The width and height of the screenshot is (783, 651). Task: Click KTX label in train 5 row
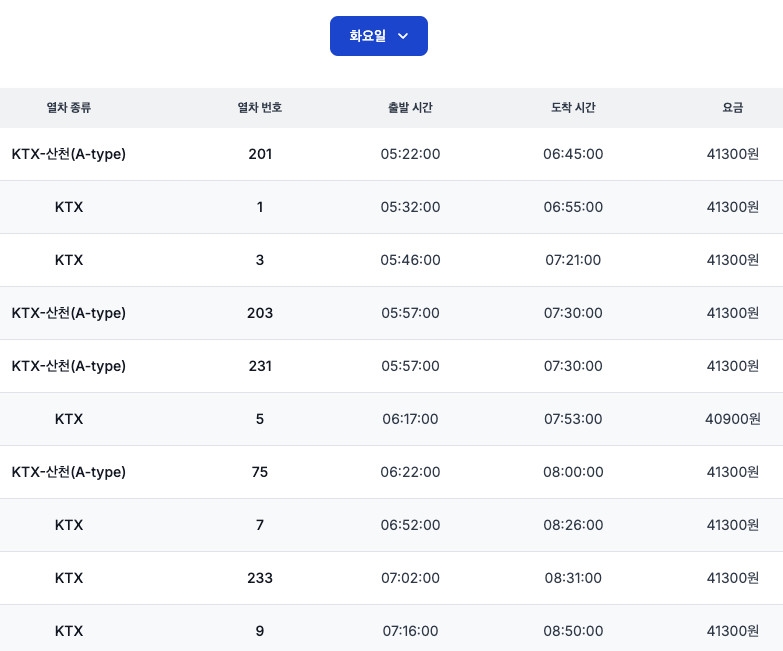(x=69, y=419)
